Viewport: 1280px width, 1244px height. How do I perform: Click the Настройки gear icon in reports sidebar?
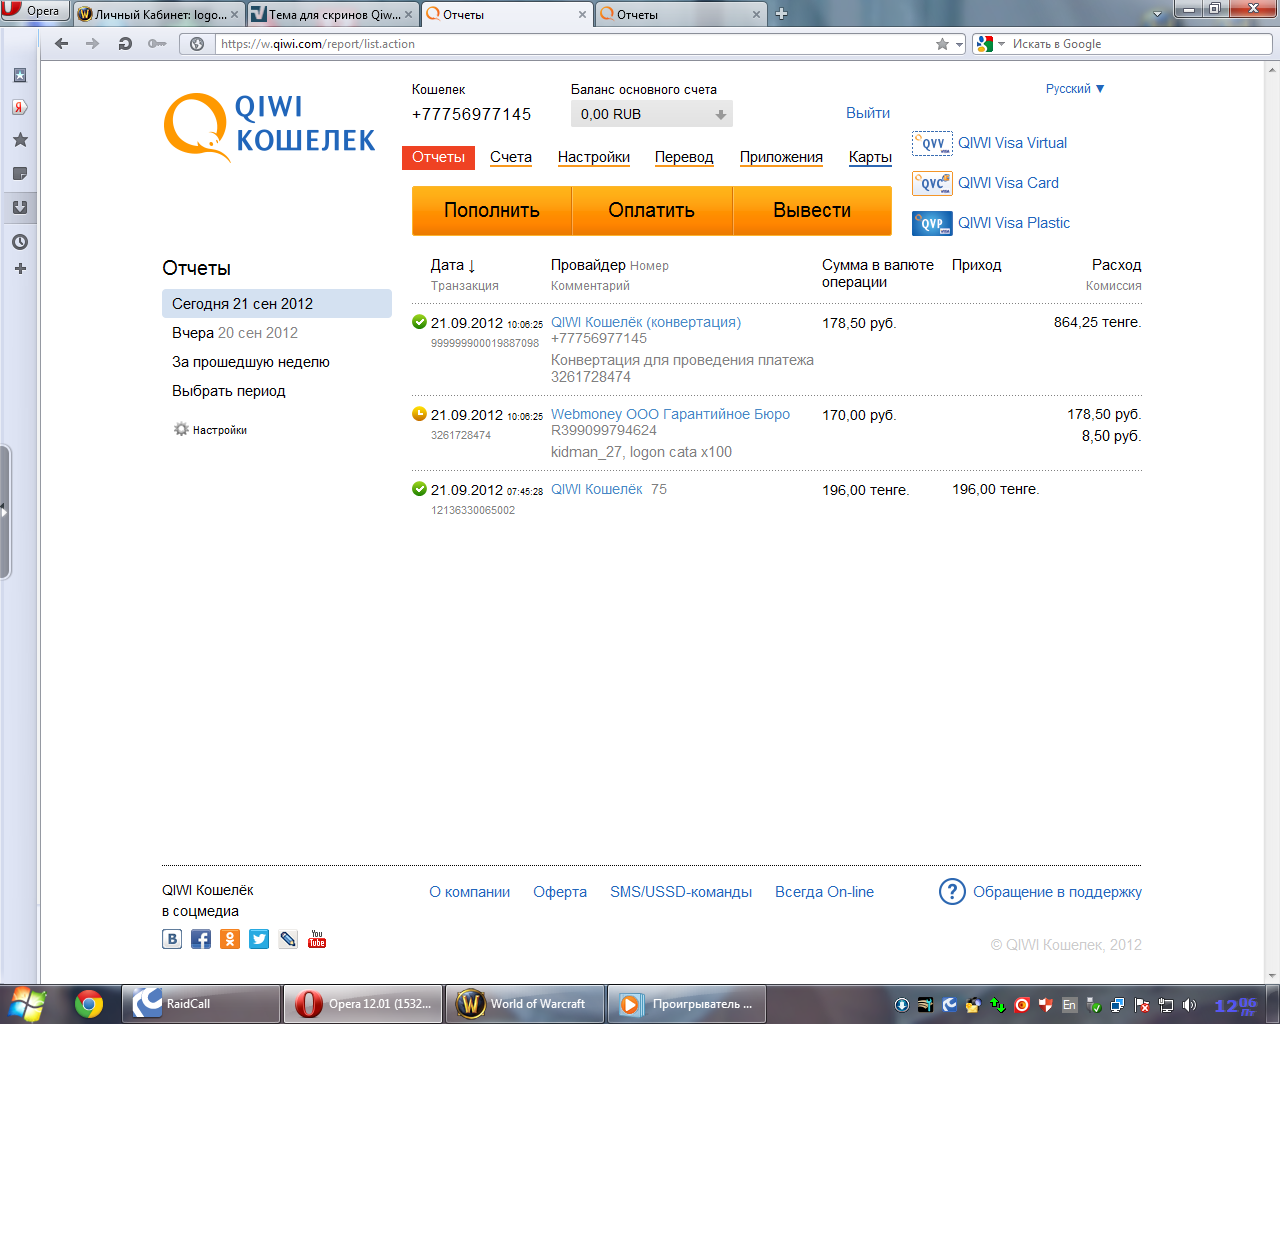(181, 429)
